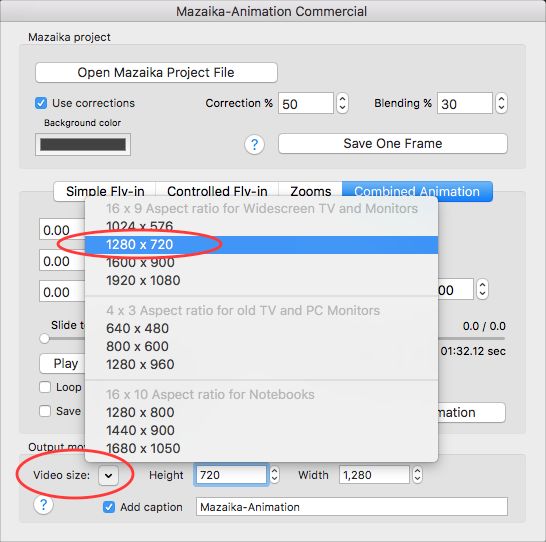The image size is (546, 542).
Task: Click partially hidden animation button at right
Action: pyautogui.click(x=471, y=413)
